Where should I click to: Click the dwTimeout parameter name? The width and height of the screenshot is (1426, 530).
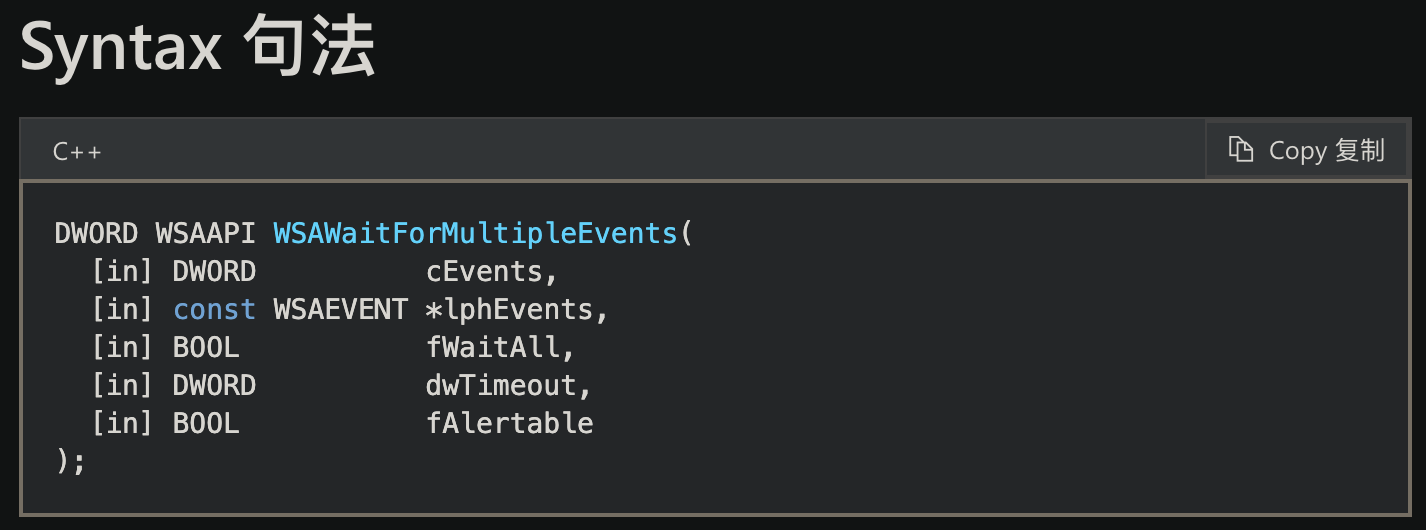pyautogui.click(x=508, y=386)
